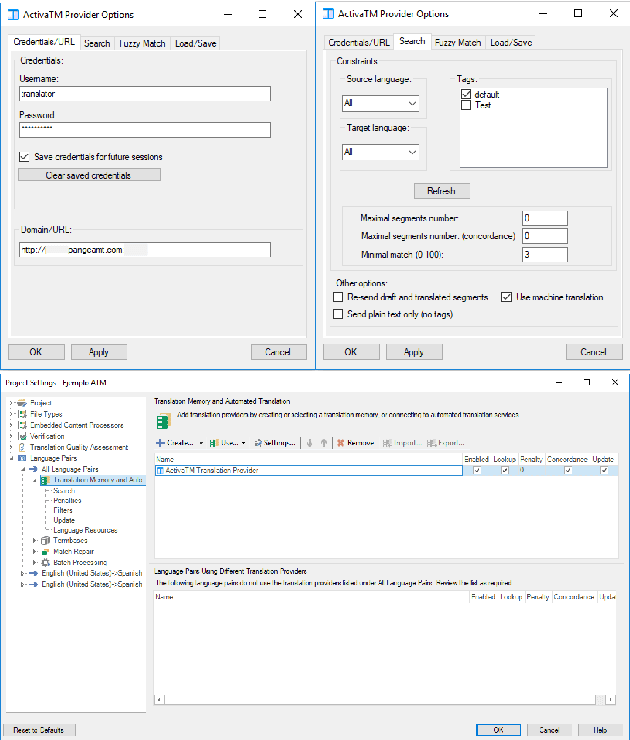Click the Termbases book icon
Screen dimensions: 630x740
point(45,540)
